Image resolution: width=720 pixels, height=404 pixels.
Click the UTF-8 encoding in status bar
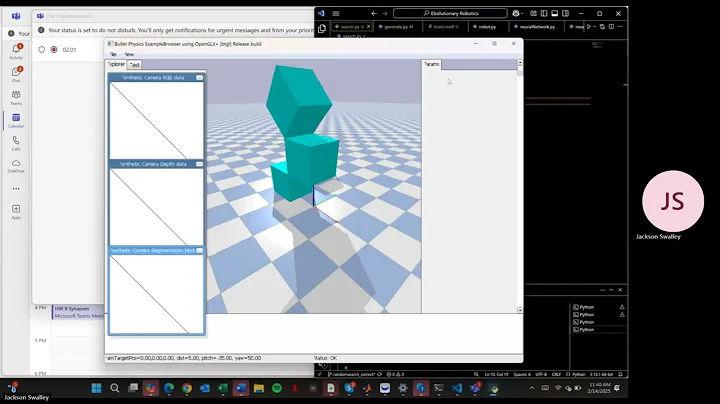coord(541,374)
